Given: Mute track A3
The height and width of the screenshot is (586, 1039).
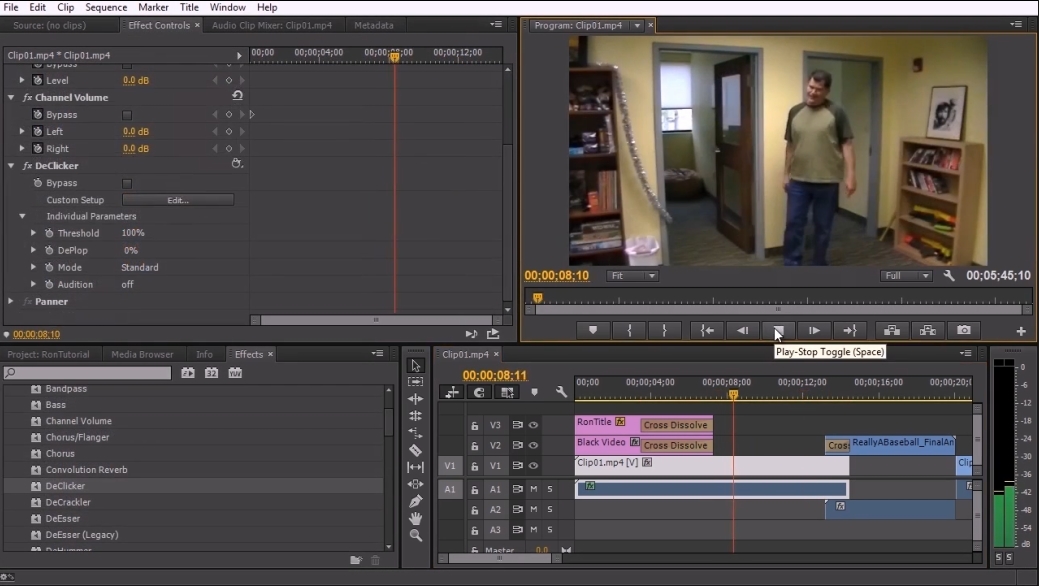Looking at the screenshot, I should coord(533,530).
